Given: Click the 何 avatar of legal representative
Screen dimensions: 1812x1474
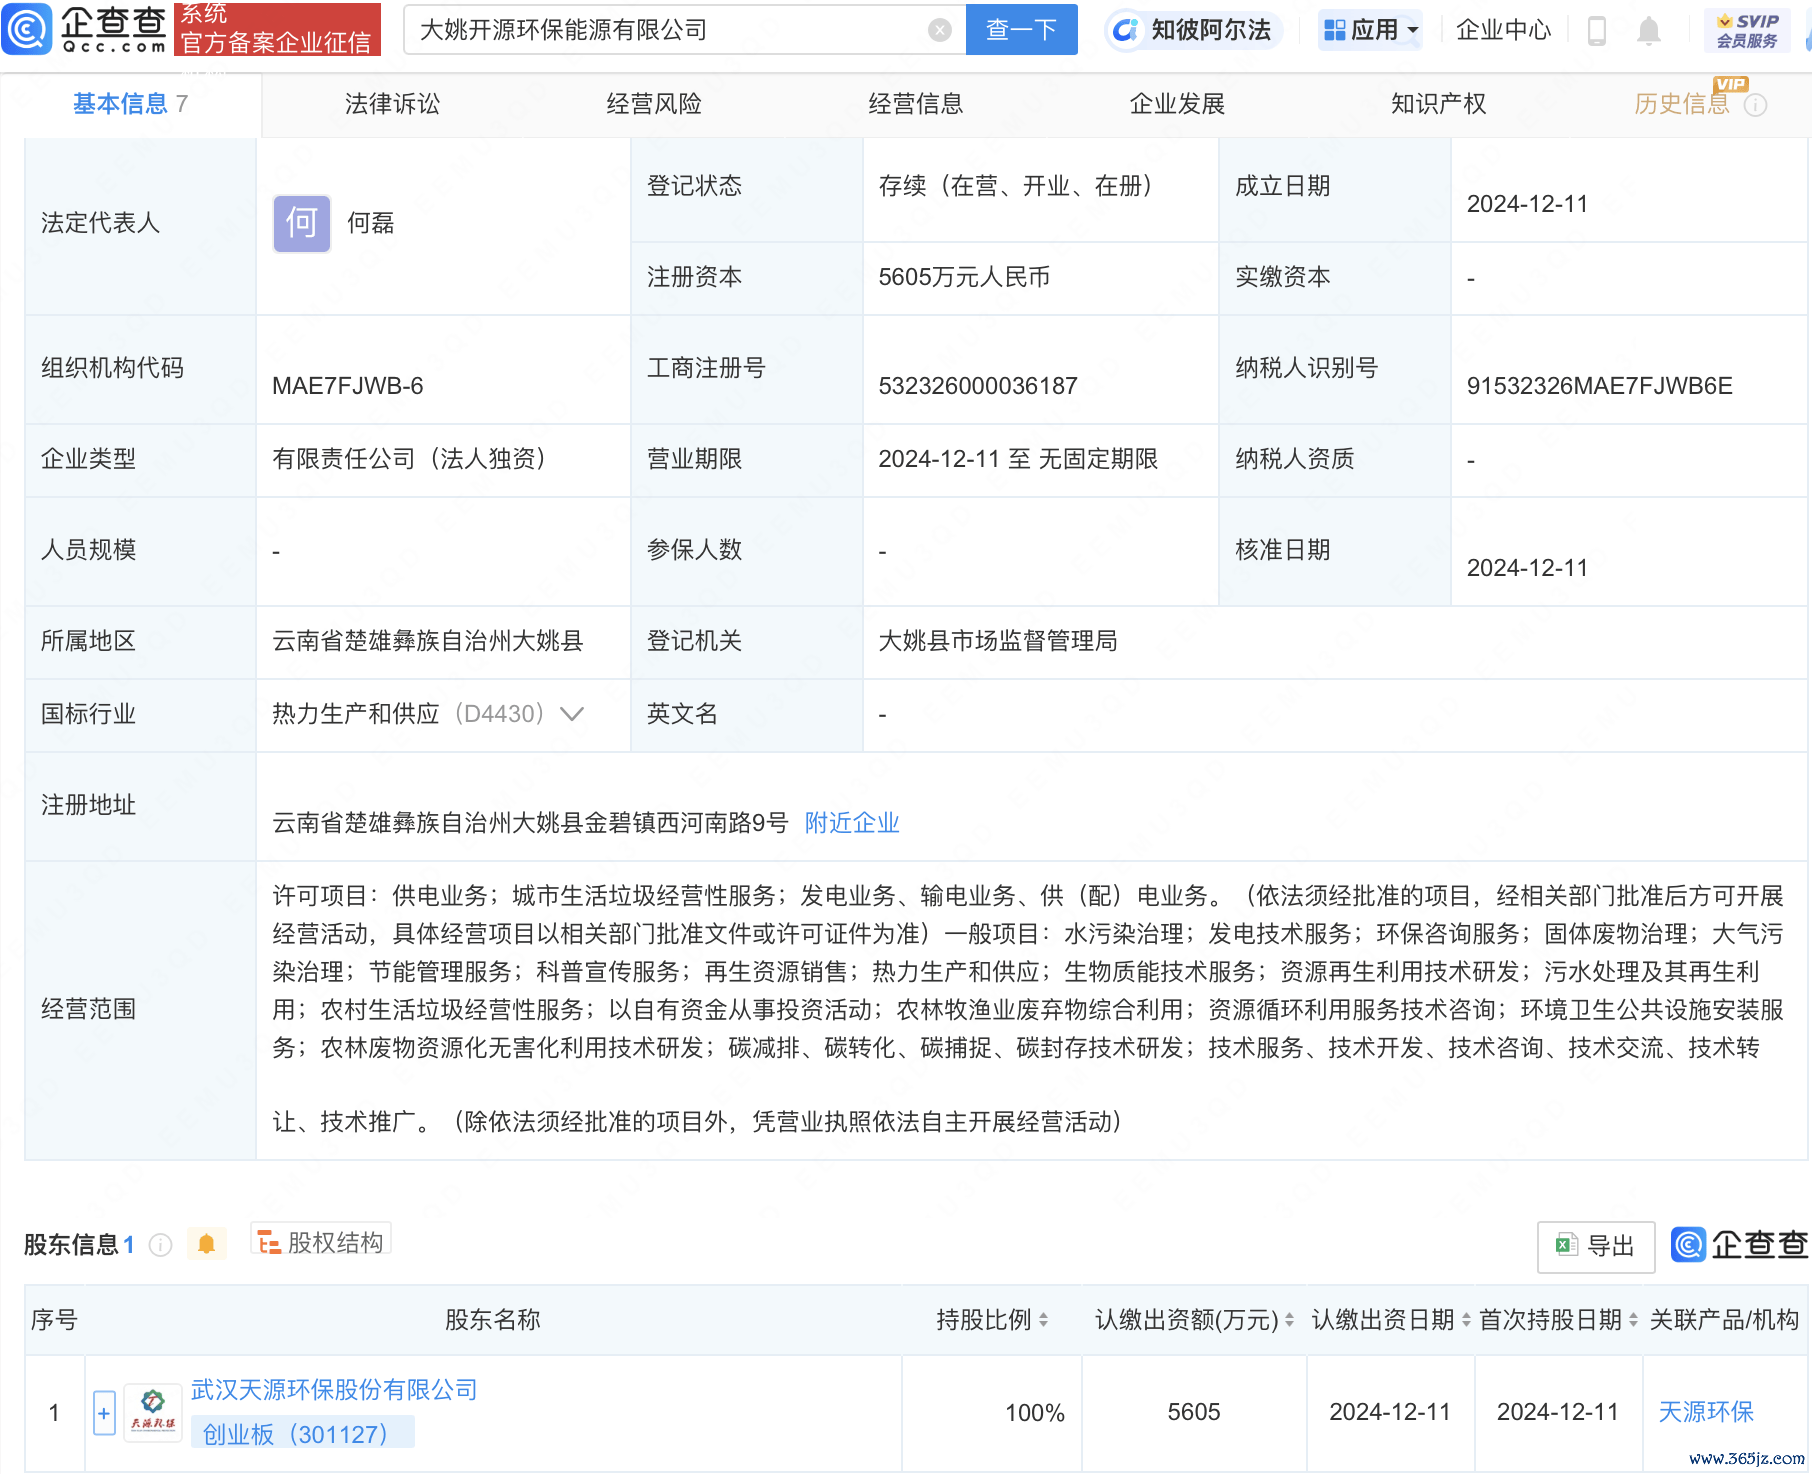Looking at the screenshot, I should pos(302,223).
